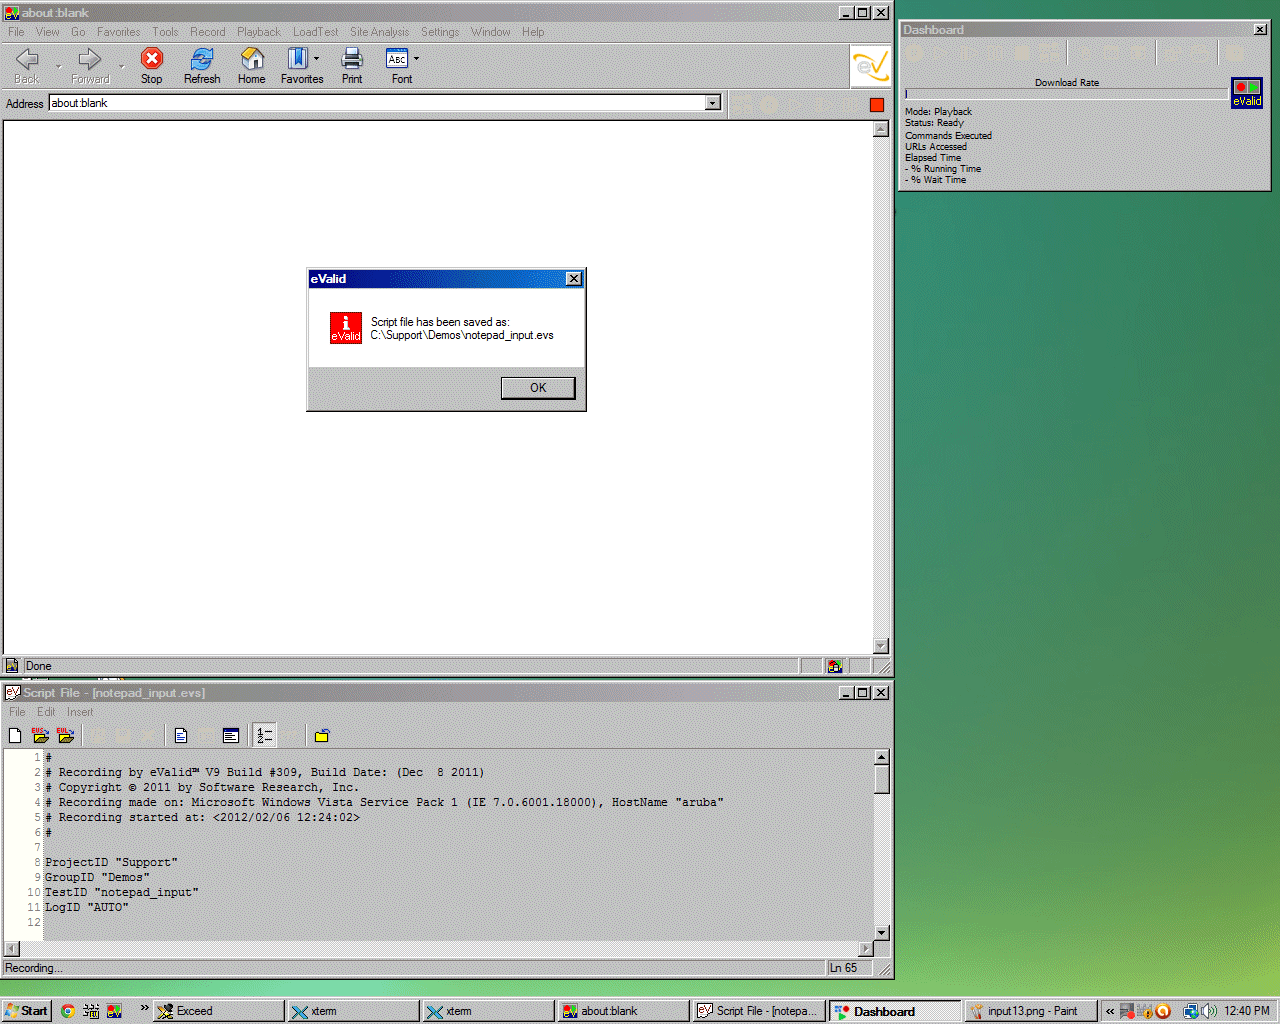Click the eValid info icon in dialog
Screen dimensions: 1280x1024
pos(346,328)
